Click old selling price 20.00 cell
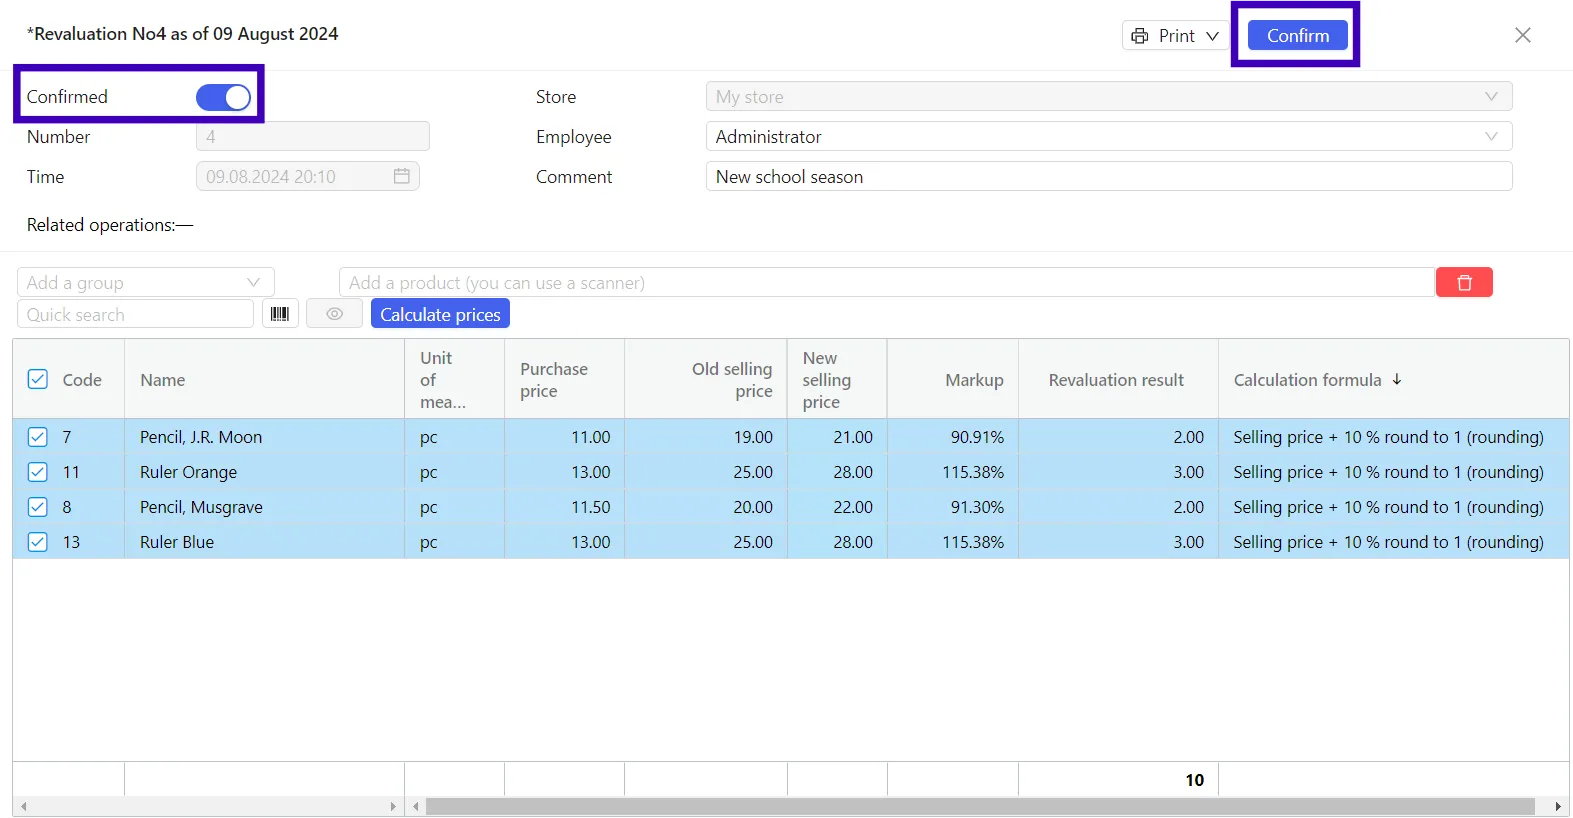 click(706, 507)
